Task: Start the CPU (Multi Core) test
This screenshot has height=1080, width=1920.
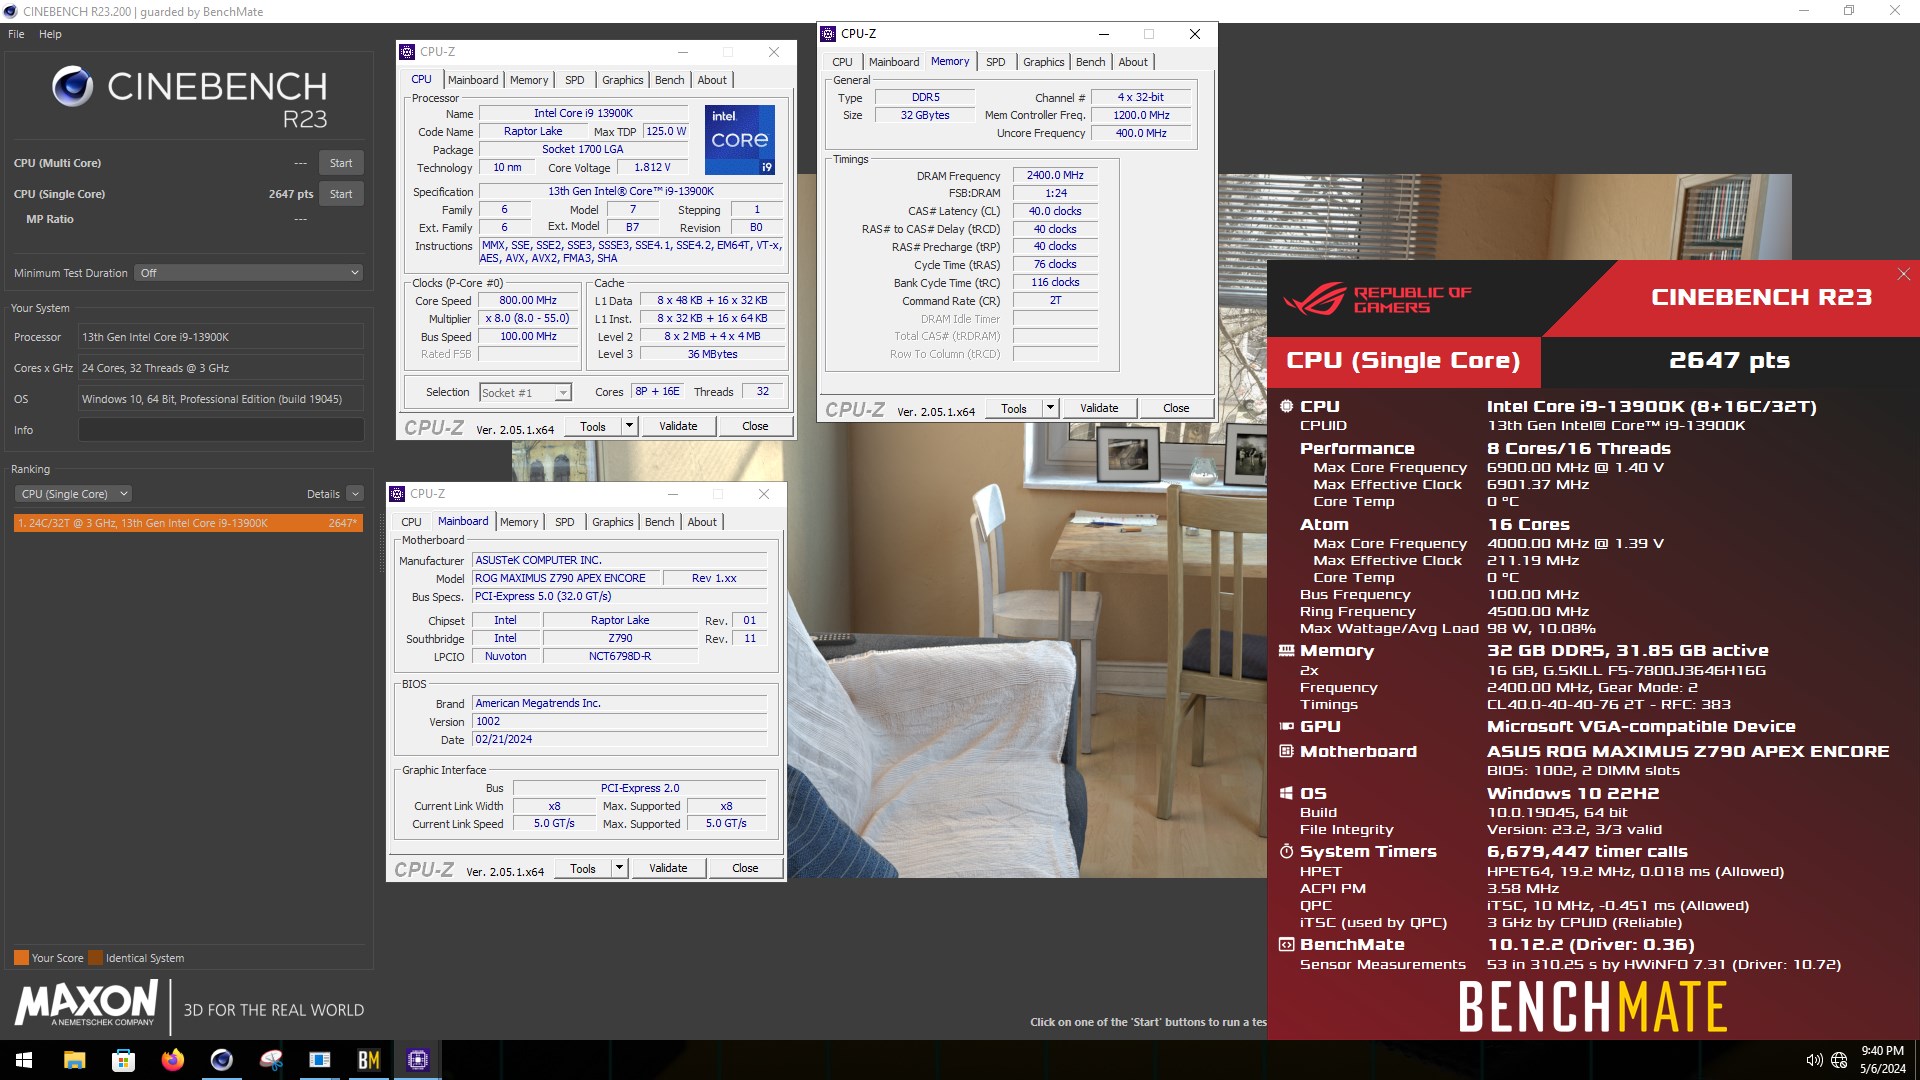Action: [341, 163]
